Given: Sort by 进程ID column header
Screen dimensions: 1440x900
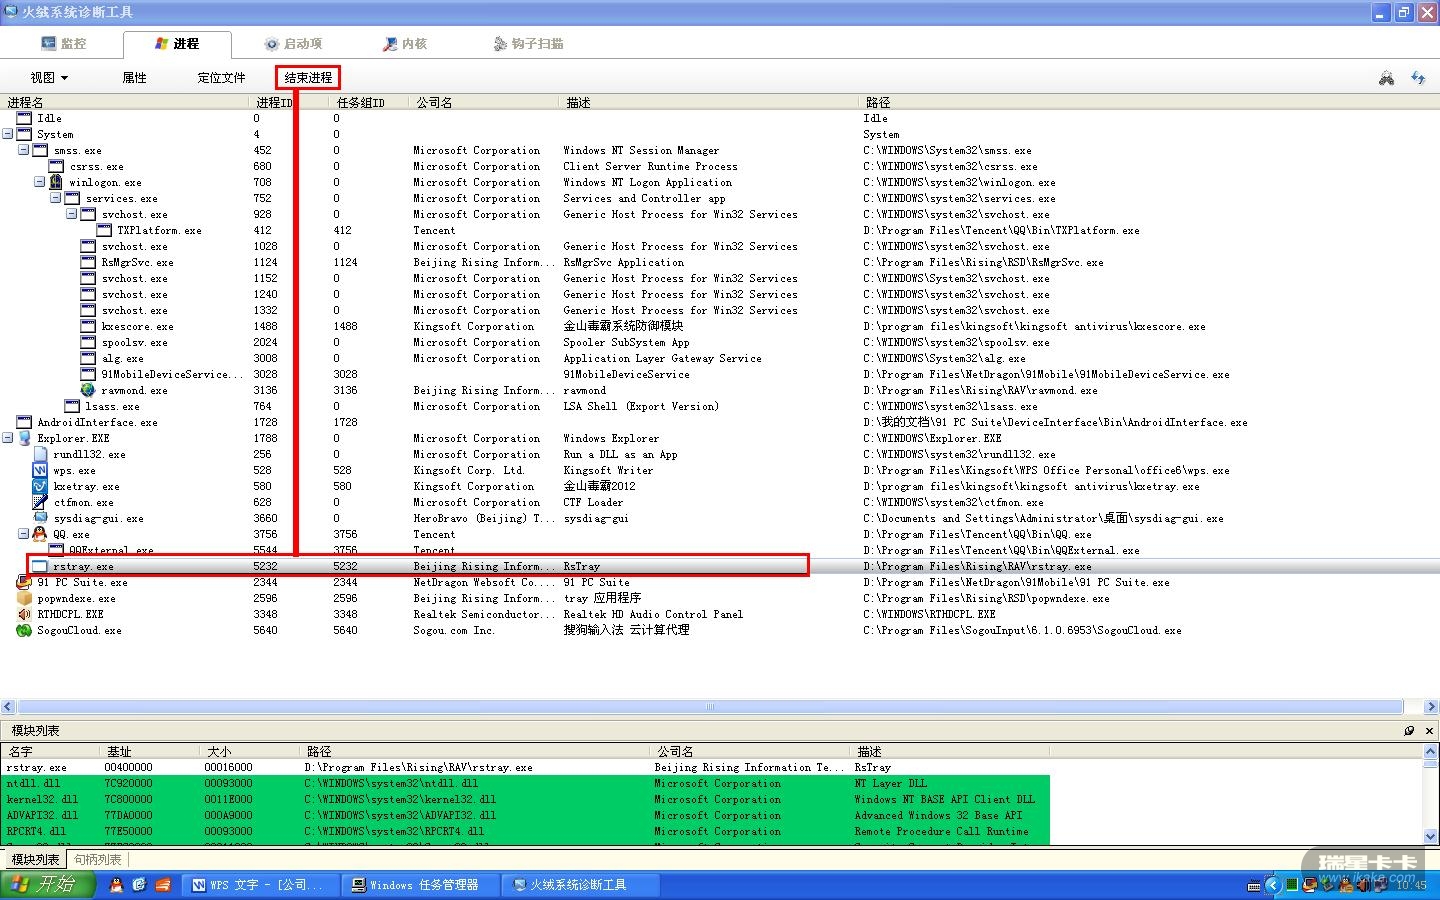Looking at the screenshot, I should [x=290, y=102].
